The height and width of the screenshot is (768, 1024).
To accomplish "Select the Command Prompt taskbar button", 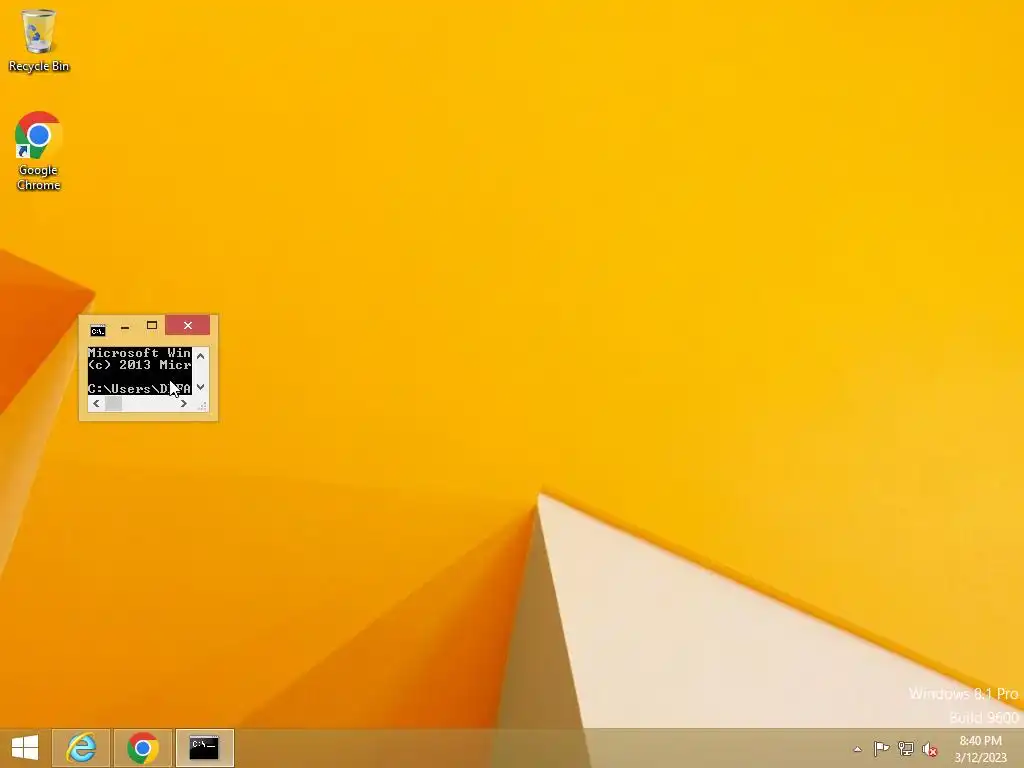I will tap(204, 748).
